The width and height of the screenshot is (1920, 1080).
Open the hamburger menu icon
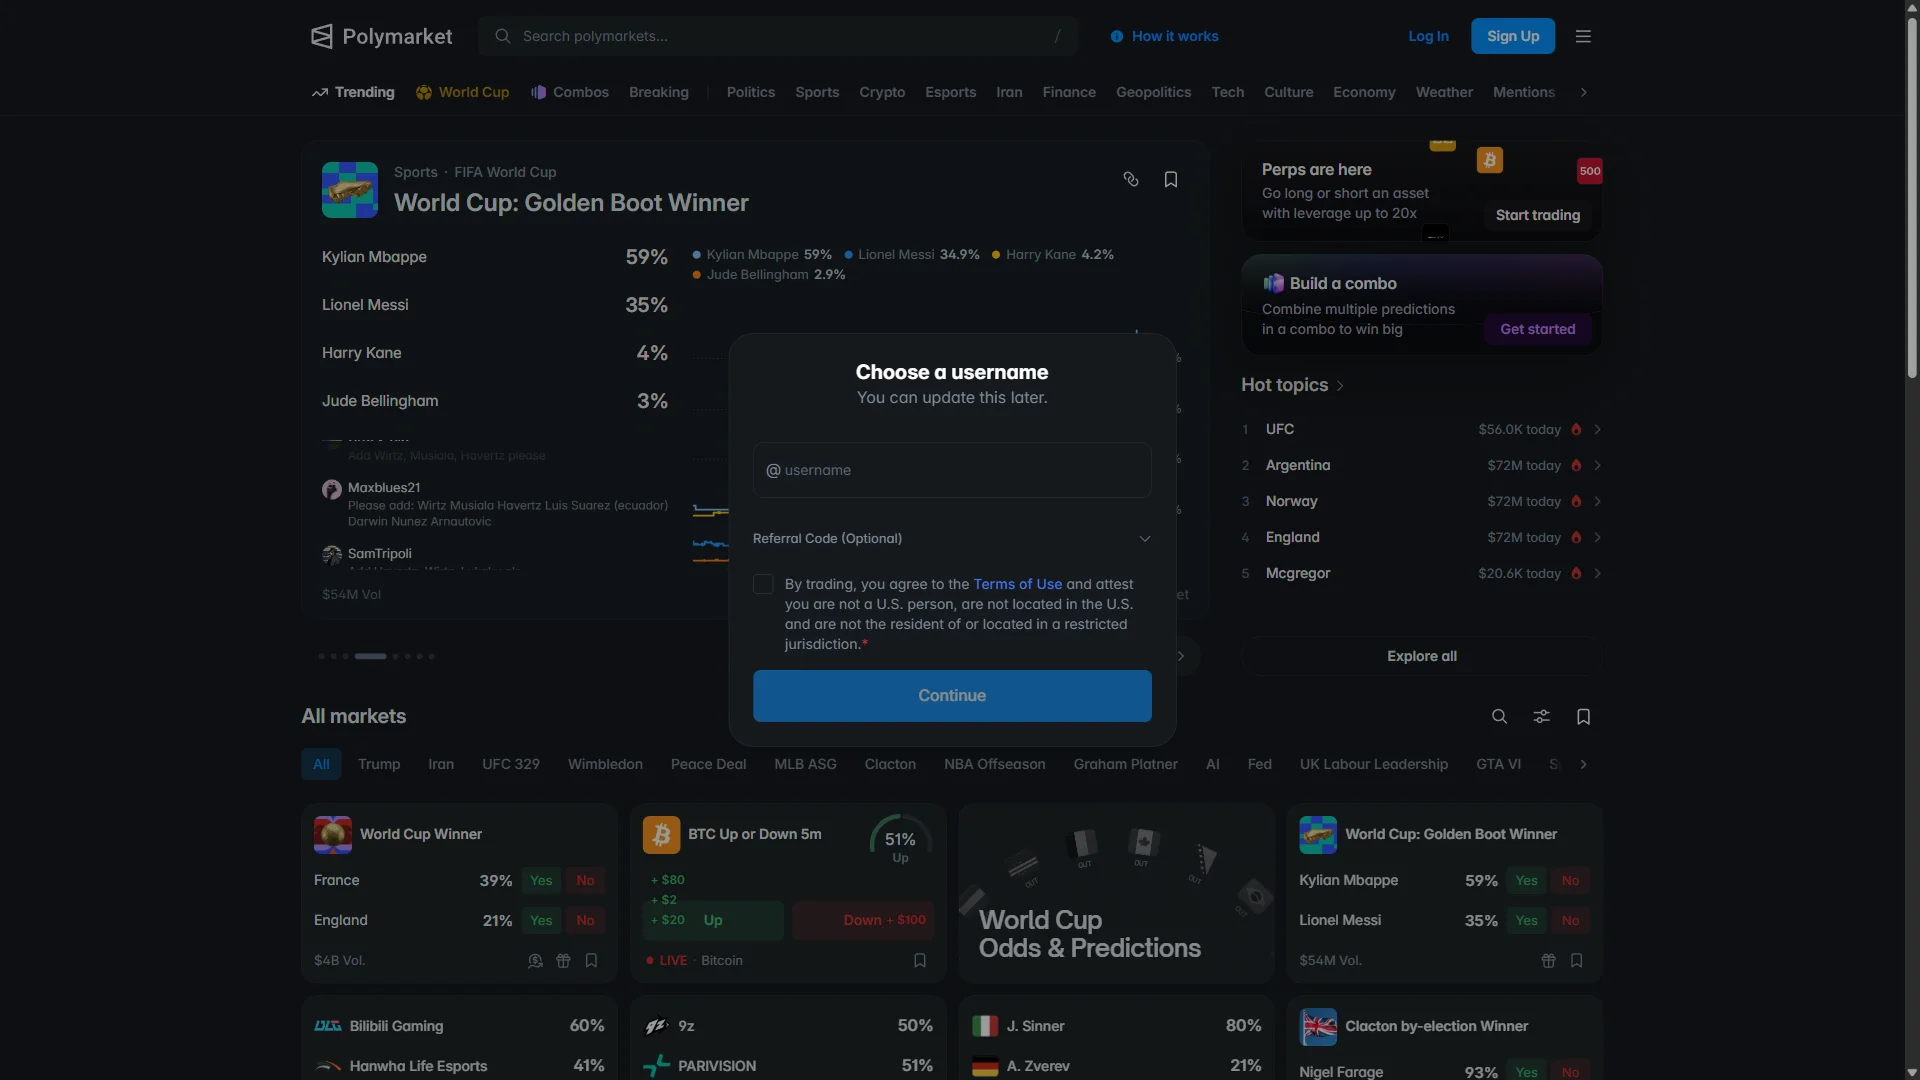[x=1583, y=36]
